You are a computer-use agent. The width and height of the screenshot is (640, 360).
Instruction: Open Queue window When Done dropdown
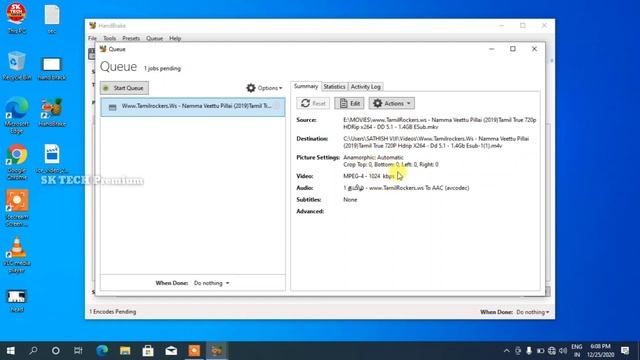(211, 283)
